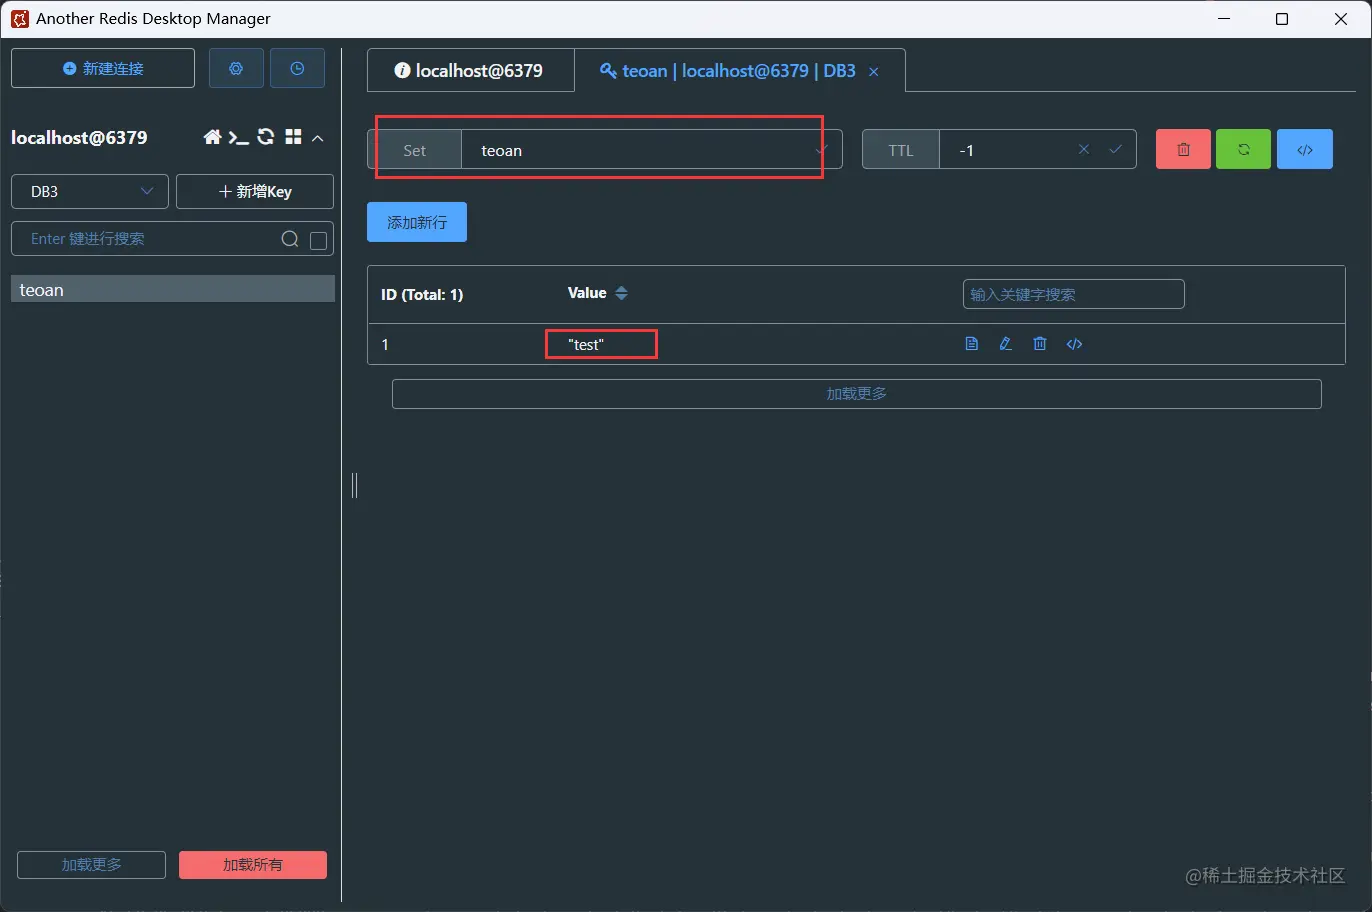
Task: Toggle exact search checkbox
Action: 318,240
